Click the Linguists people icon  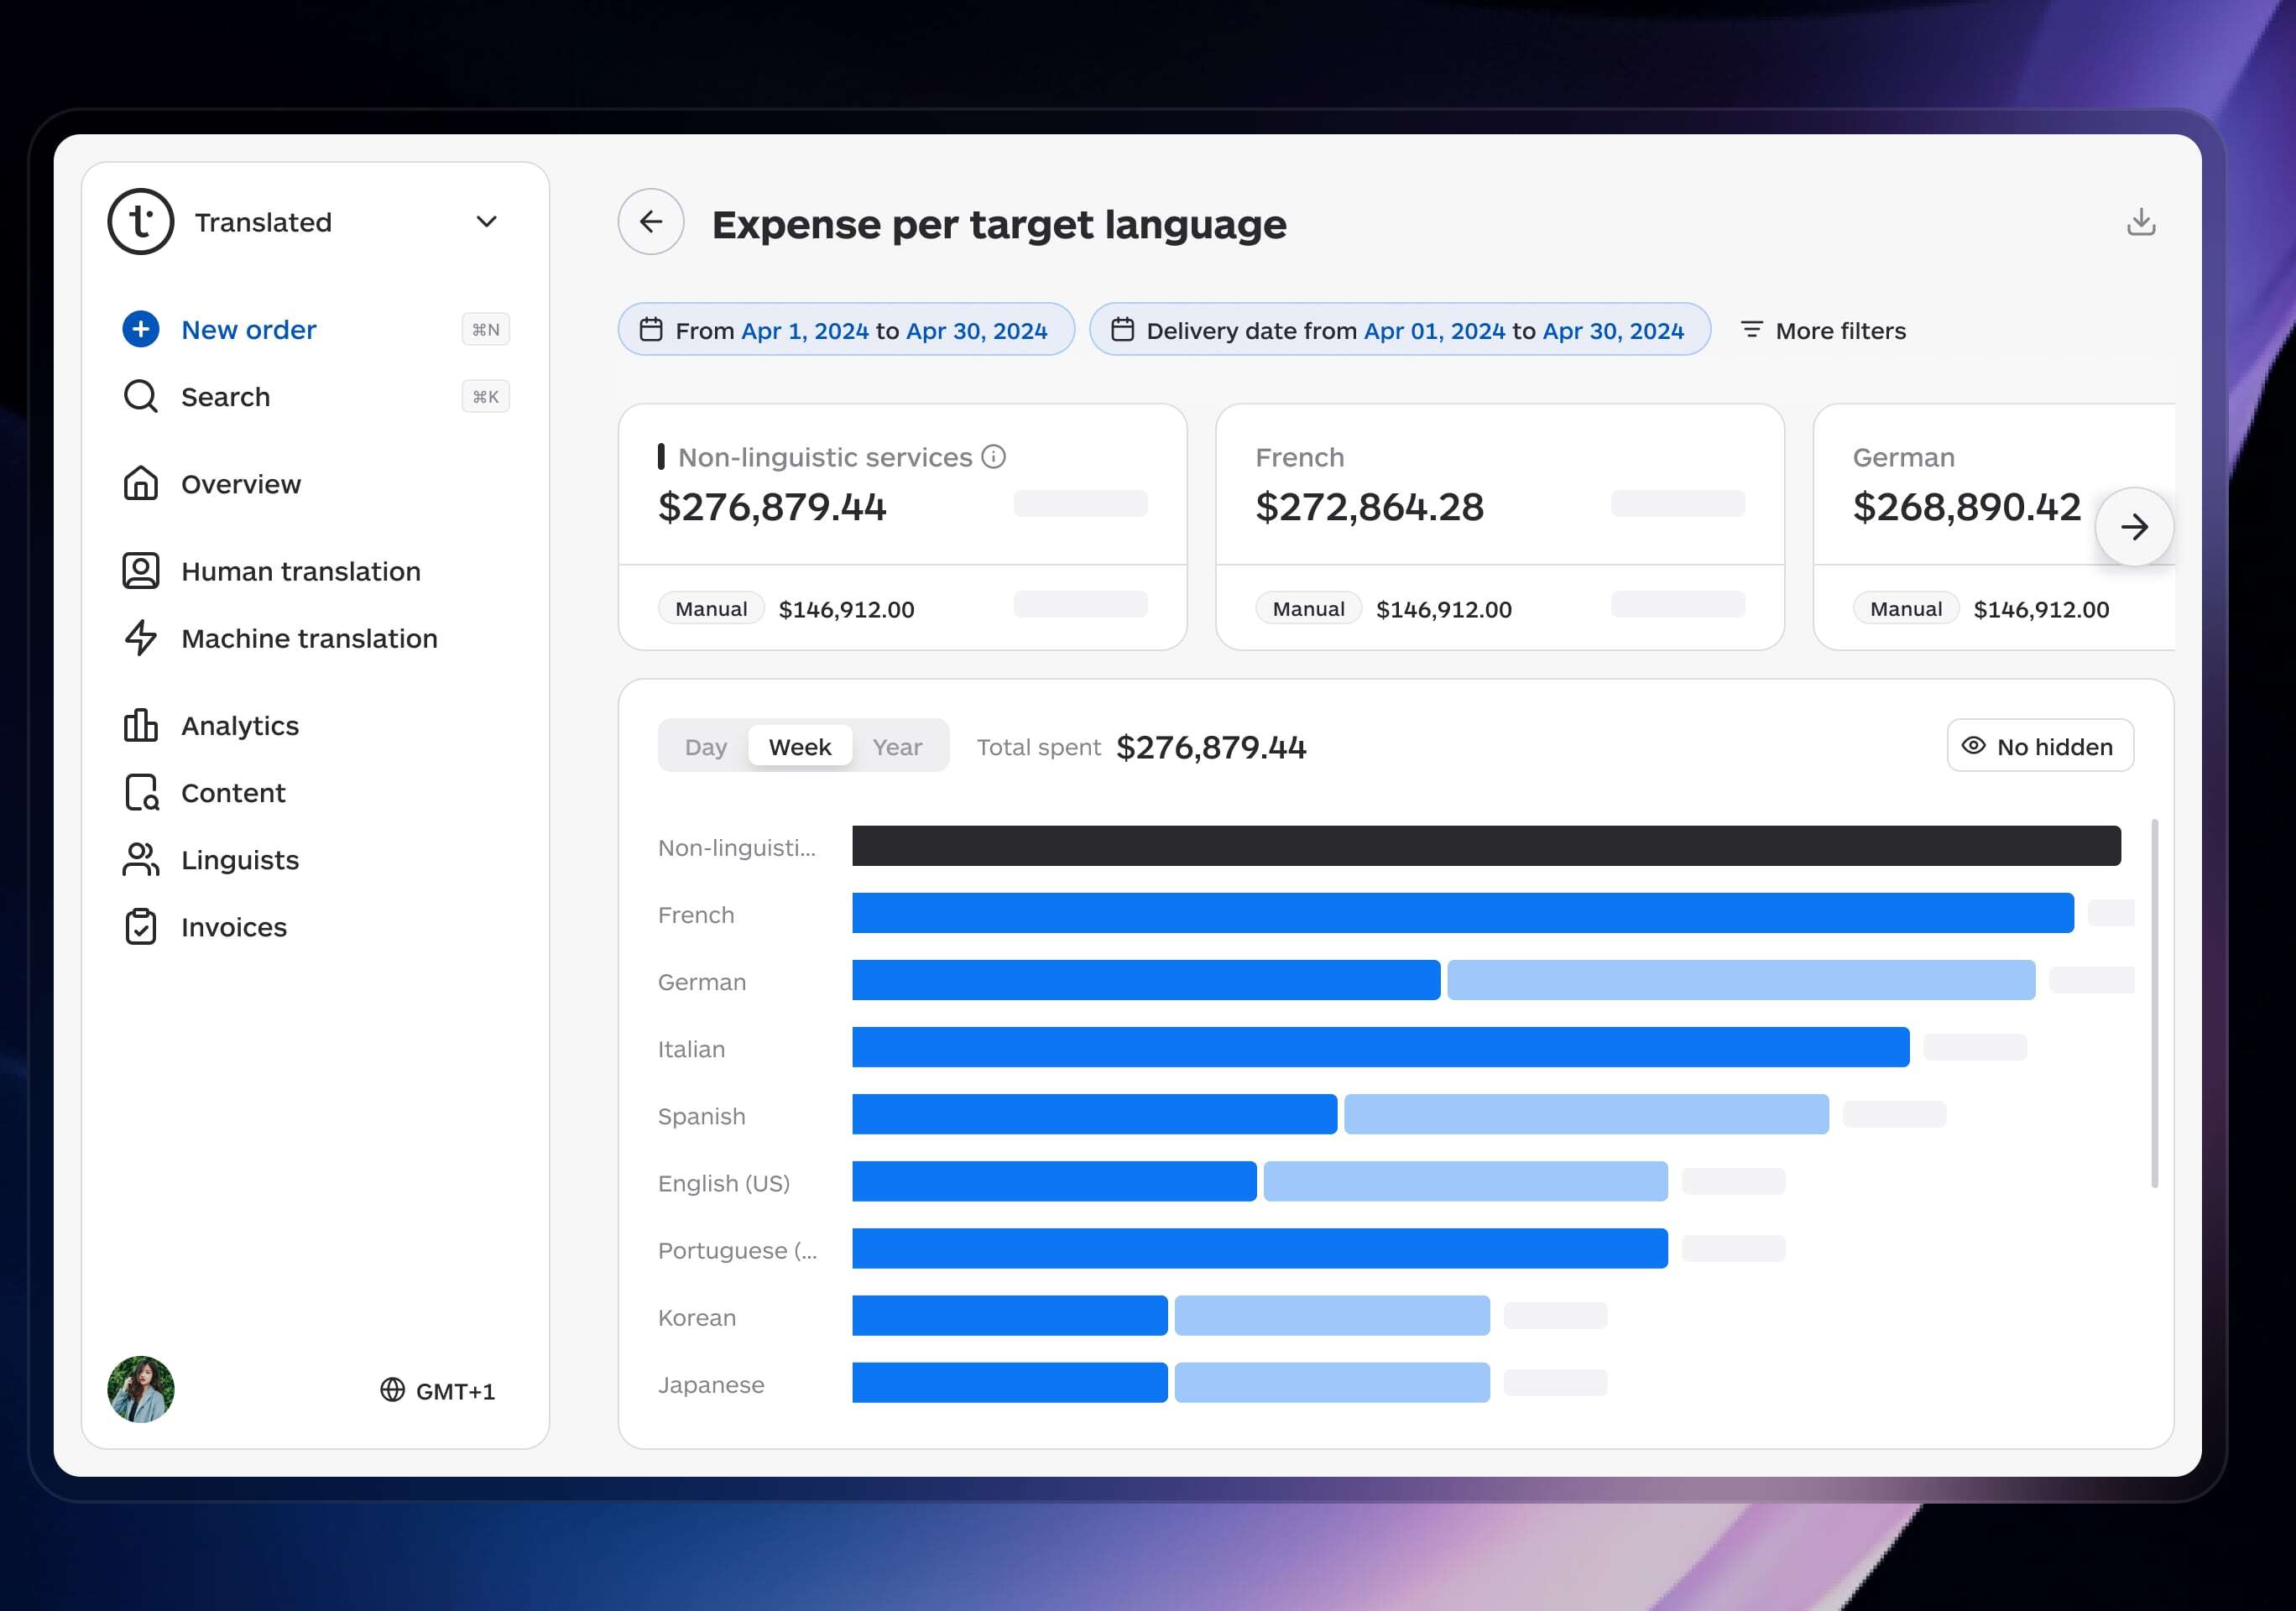(141, 860)
